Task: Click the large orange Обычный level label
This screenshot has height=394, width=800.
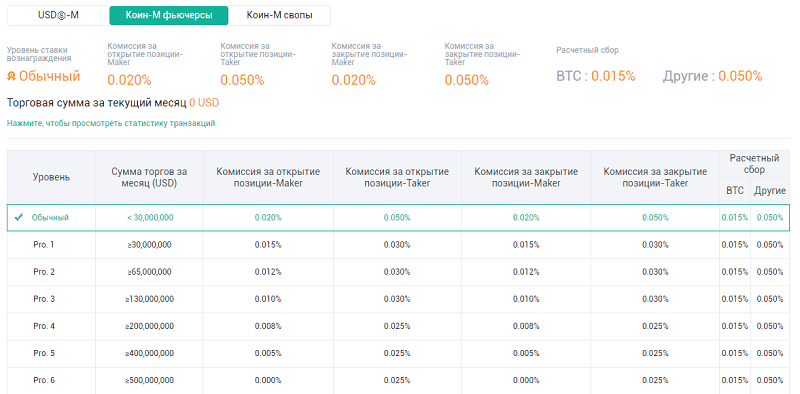Action: click(49, 77)
